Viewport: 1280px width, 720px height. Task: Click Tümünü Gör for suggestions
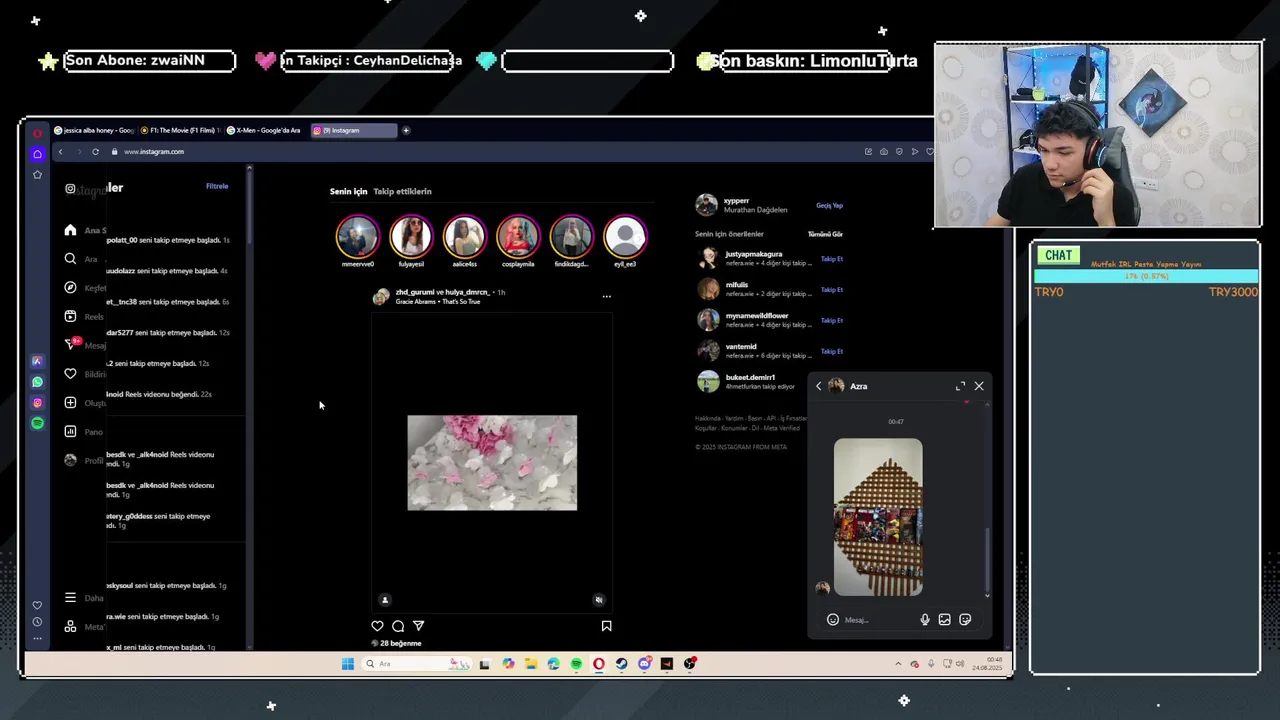point(825,234)
